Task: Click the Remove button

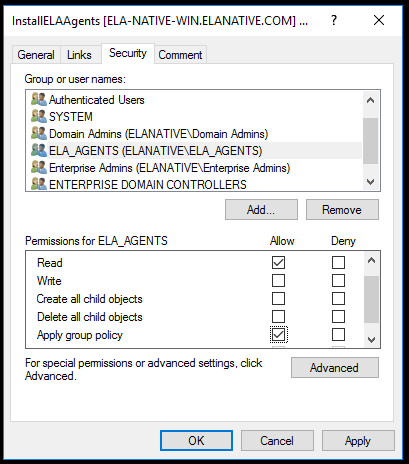Action: 342,210
